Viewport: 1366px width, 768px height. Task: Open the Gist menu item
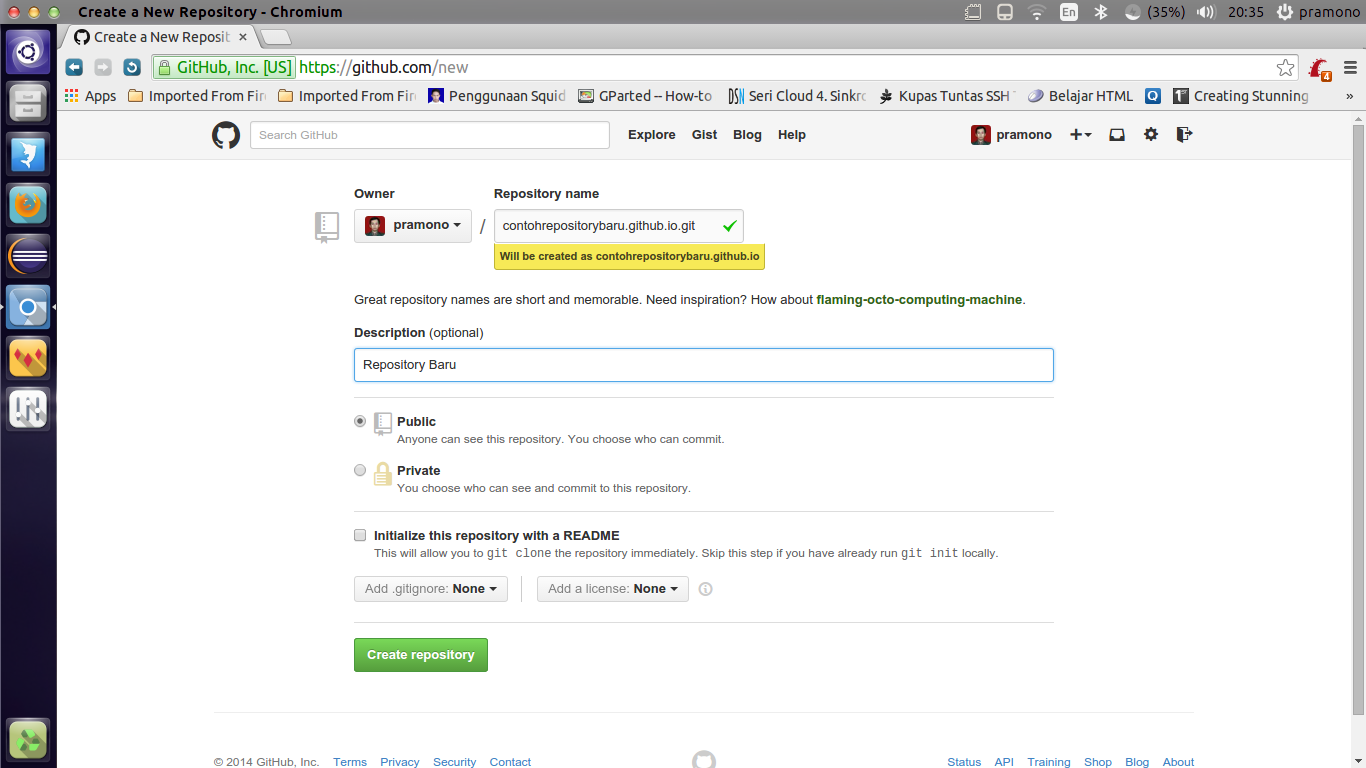[704, 135]
